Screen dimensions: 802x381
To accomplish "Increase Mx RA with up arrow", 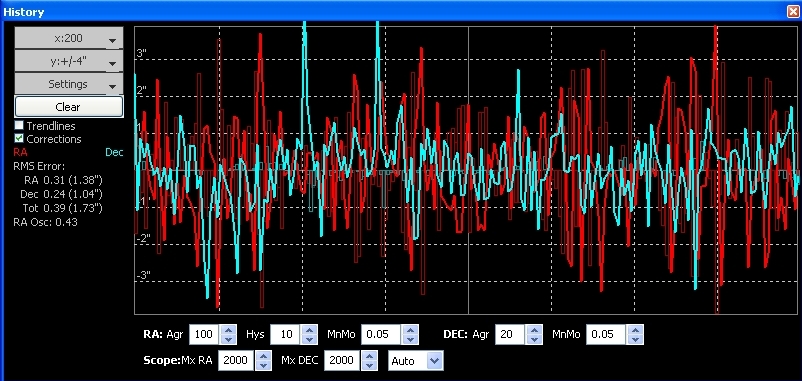I will coord(263,355).
